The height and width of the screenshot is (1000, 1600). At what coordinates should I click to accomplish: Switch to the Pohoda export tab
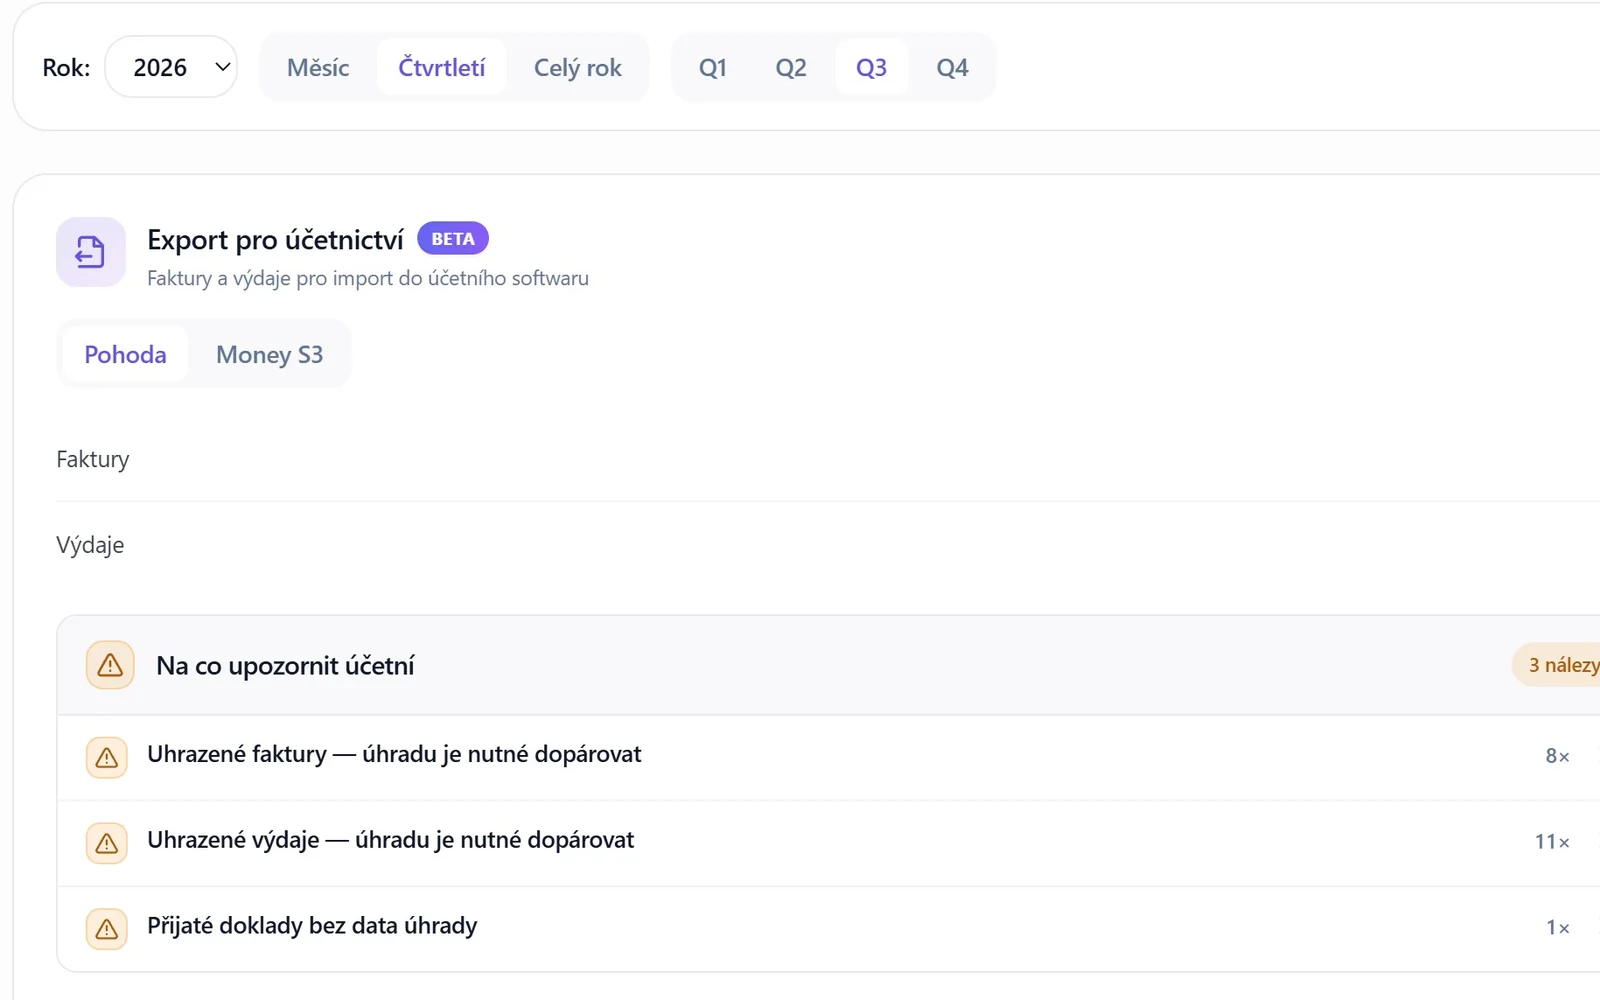click(x=125, y=354)
